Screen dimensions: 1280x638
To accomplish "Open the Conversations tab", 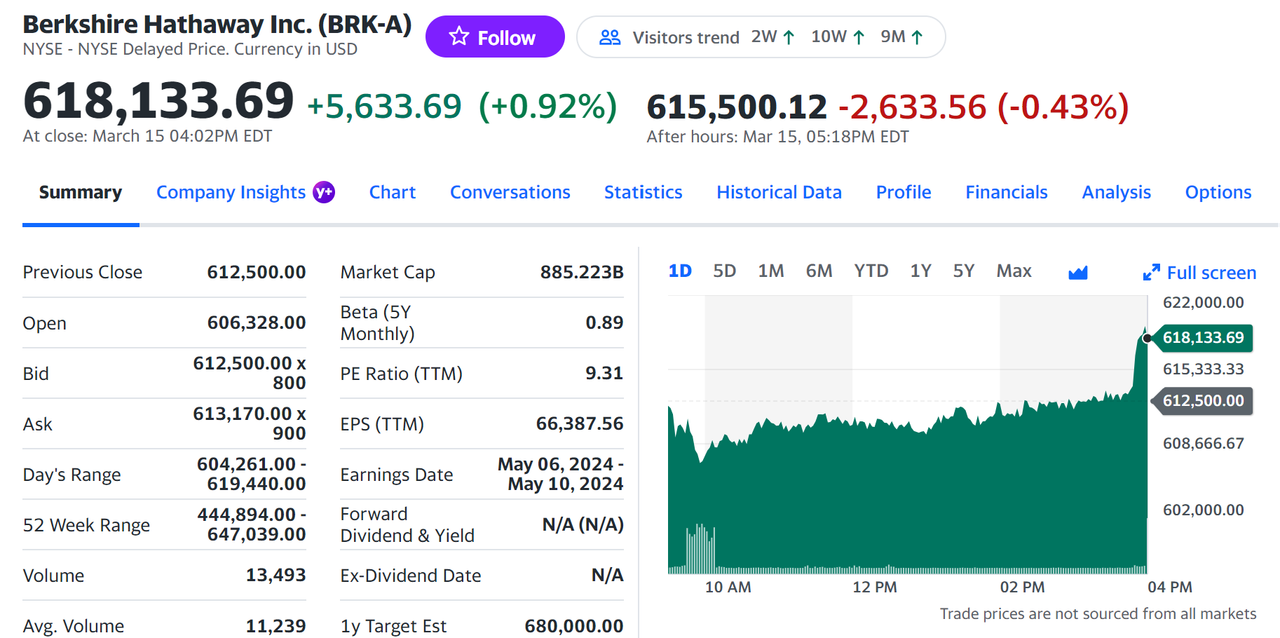I will coord(510,192).
